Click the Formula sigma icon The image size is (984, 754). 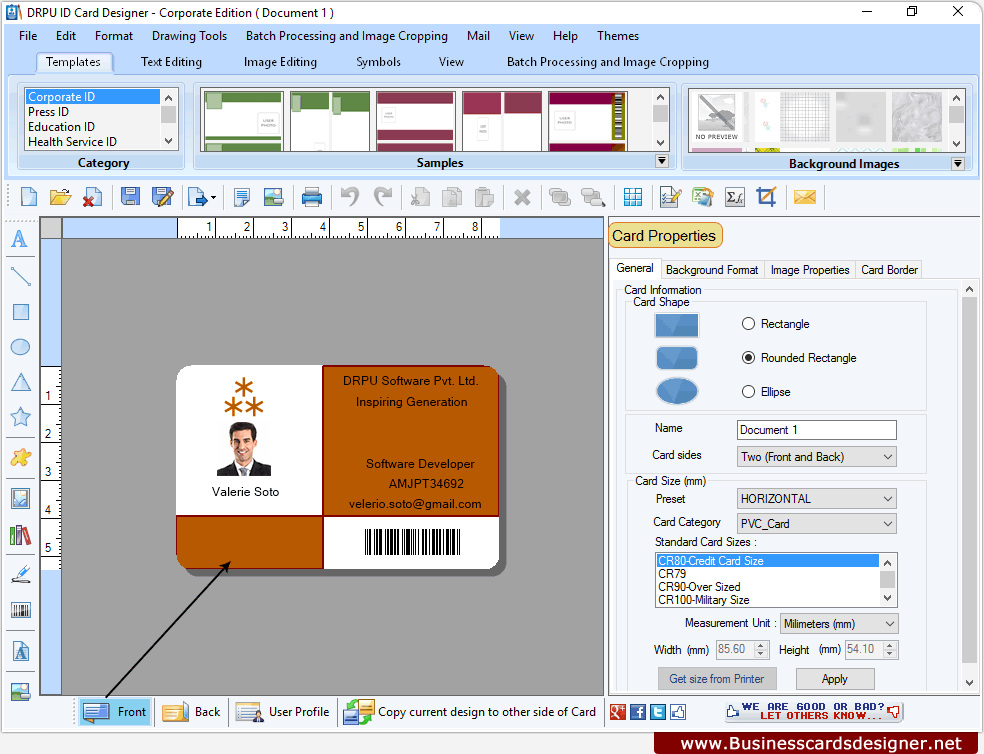pyautogui.click(x=734, y=197)
